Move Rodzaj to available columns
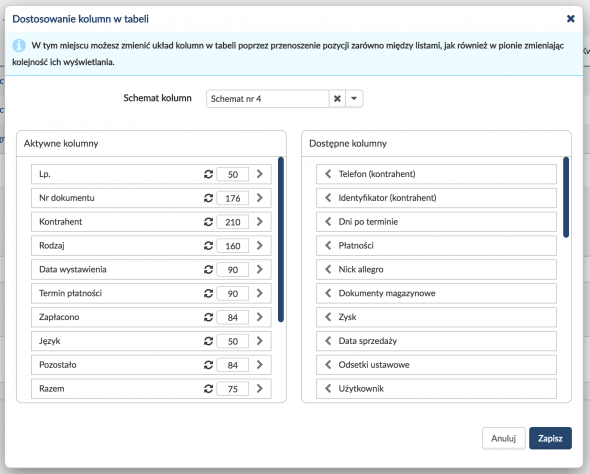 click(x=260, y=246)
